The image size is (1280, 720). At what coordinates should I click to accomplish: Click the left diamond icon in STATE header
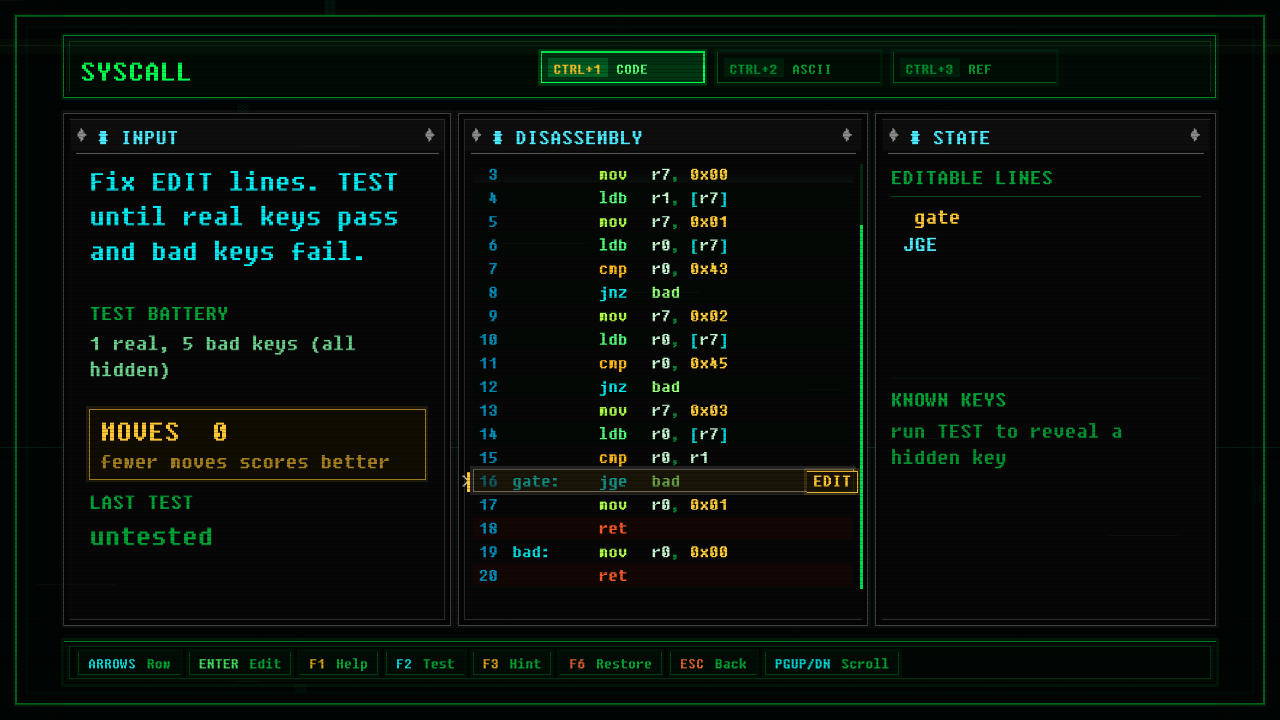pos(893,136)
